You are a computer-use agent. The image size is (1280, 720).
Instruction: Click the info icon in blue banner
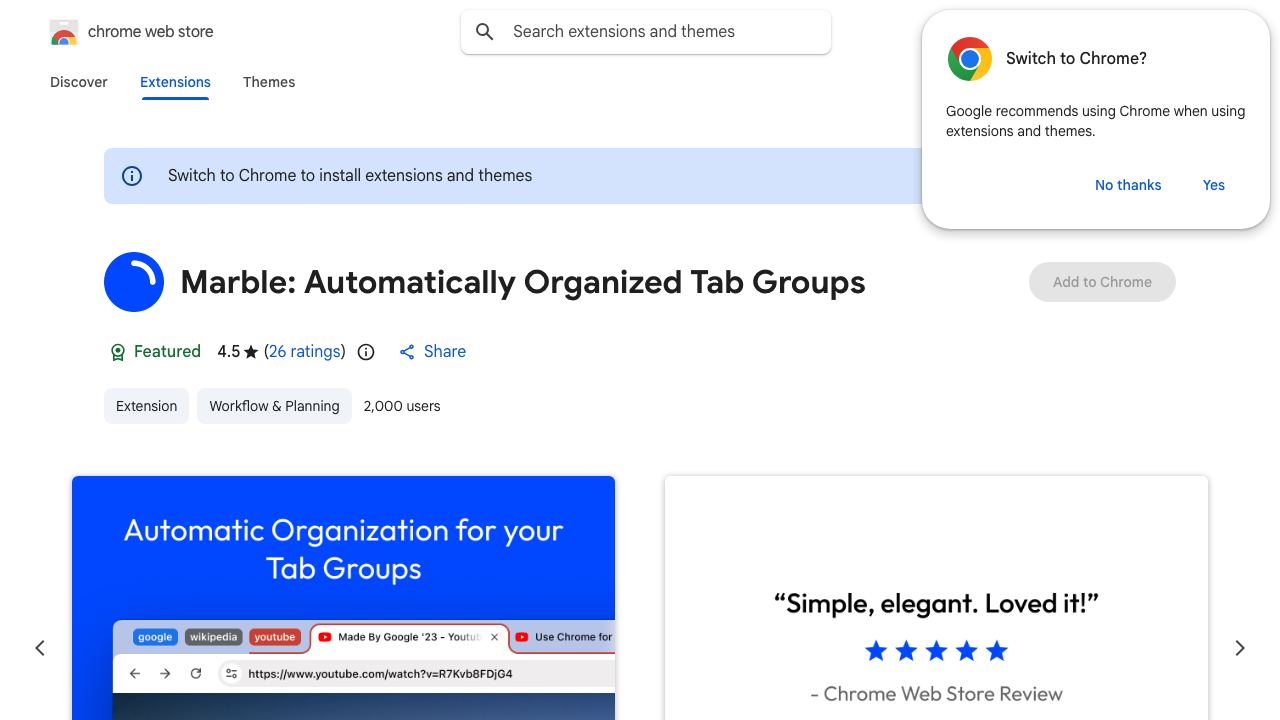click(x=132, y=176)
